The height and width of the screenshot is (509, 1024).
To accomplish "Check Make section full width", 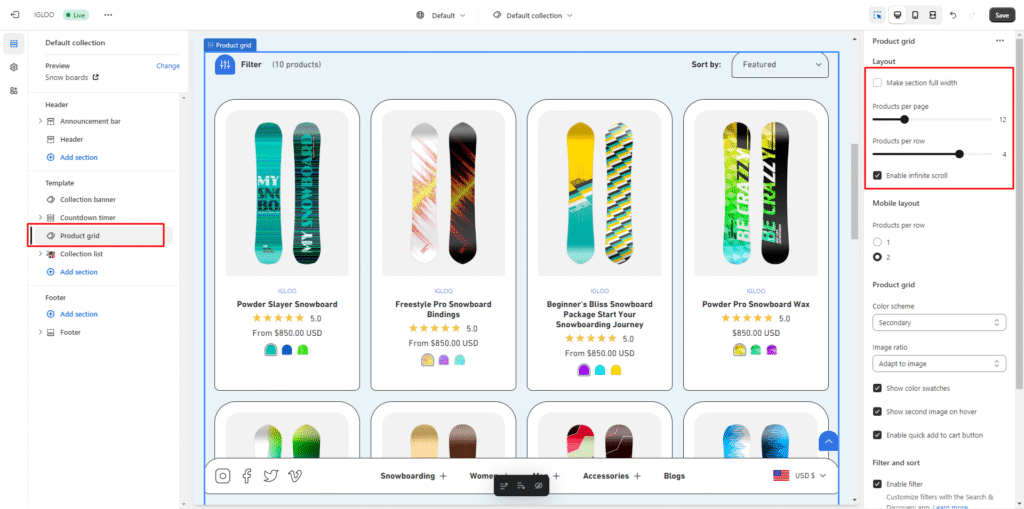I will pyautogui.click(x=878, y=83).
